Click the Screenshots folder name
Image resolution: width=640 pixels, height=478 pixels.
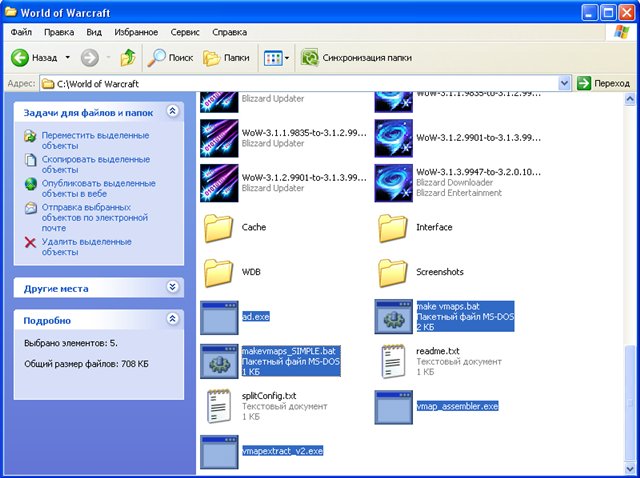pyautogui.click(x=440, y=272)
